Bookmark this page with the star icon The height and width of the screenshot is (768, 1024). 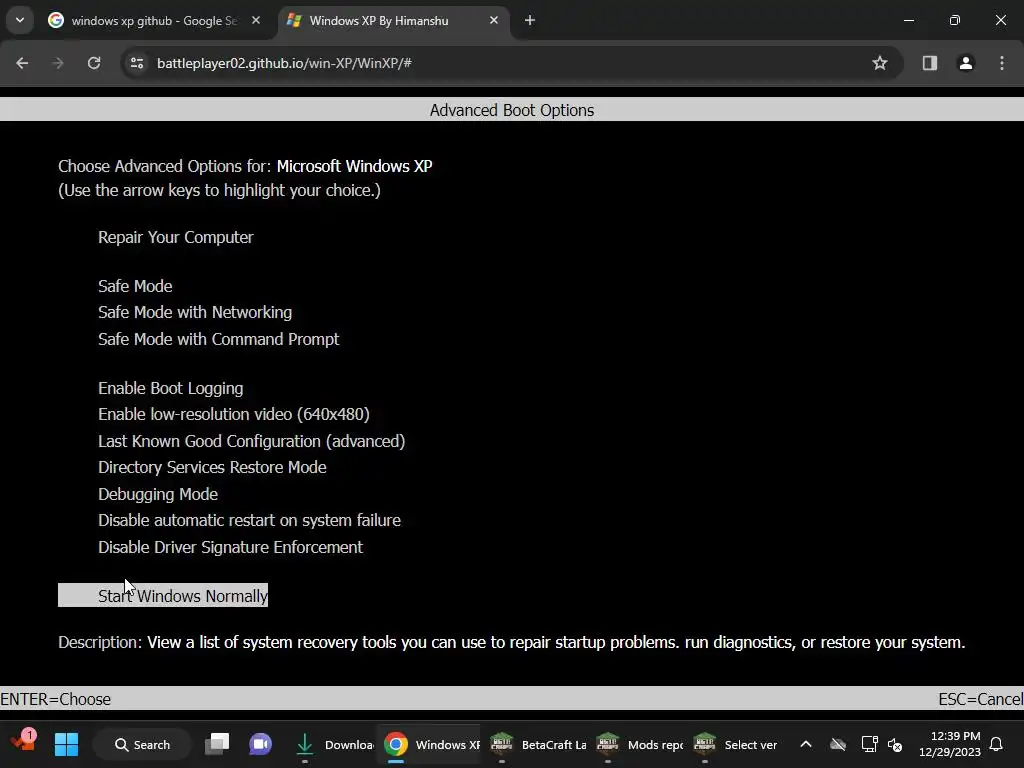click(880, 63)
